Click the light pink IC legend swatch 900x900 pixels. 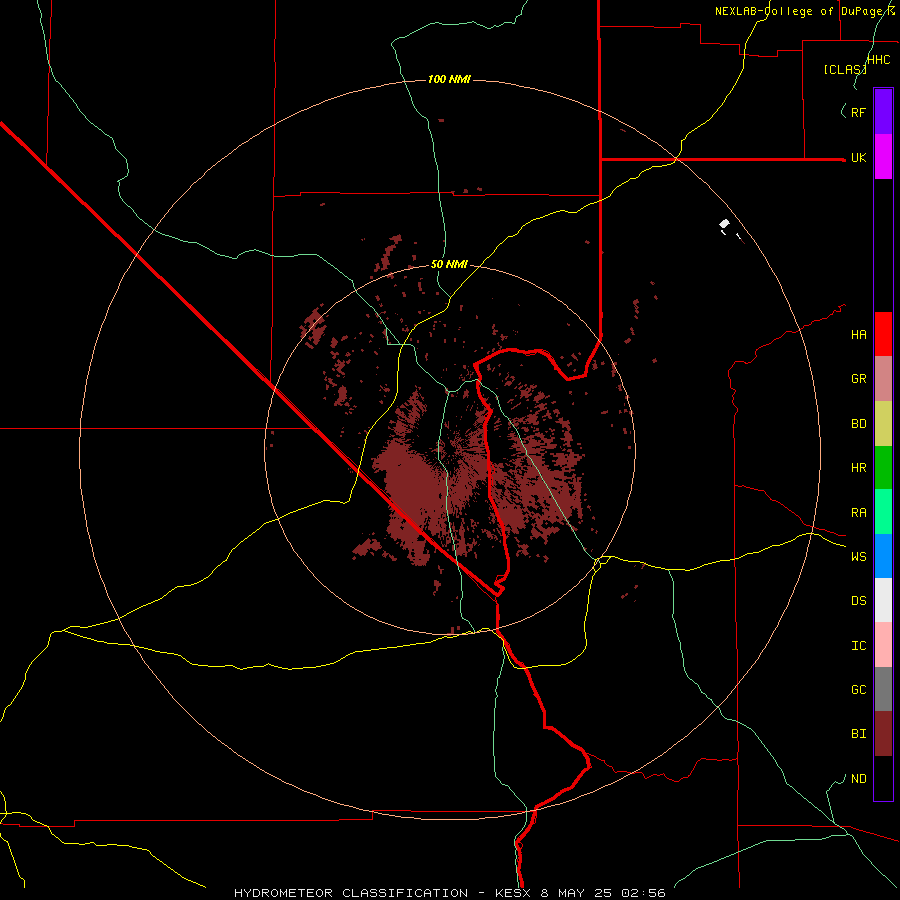pos(883,645)
